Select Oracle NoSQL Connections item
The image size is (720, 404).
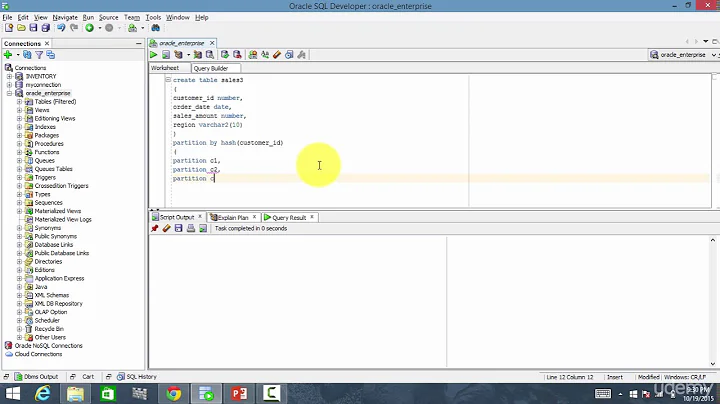[48, 346]
